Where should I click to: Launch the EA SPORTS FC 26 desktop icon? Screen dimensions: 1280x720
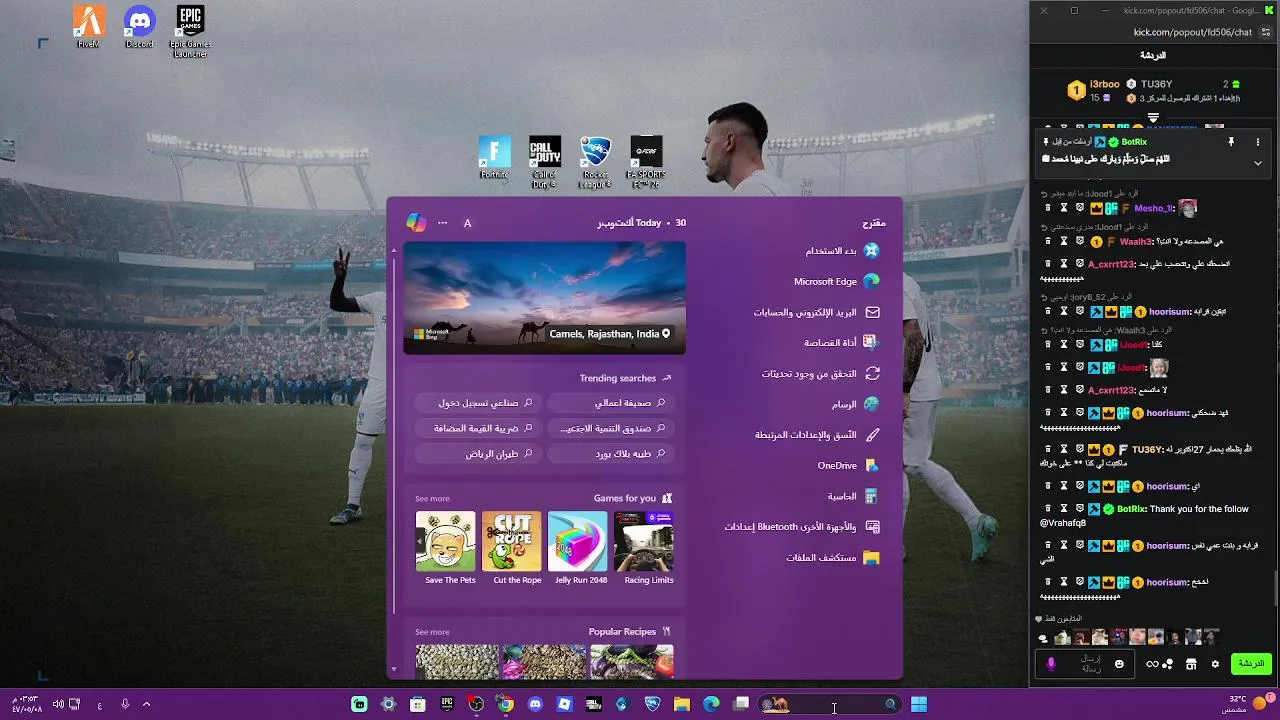[x=646, y=162]
